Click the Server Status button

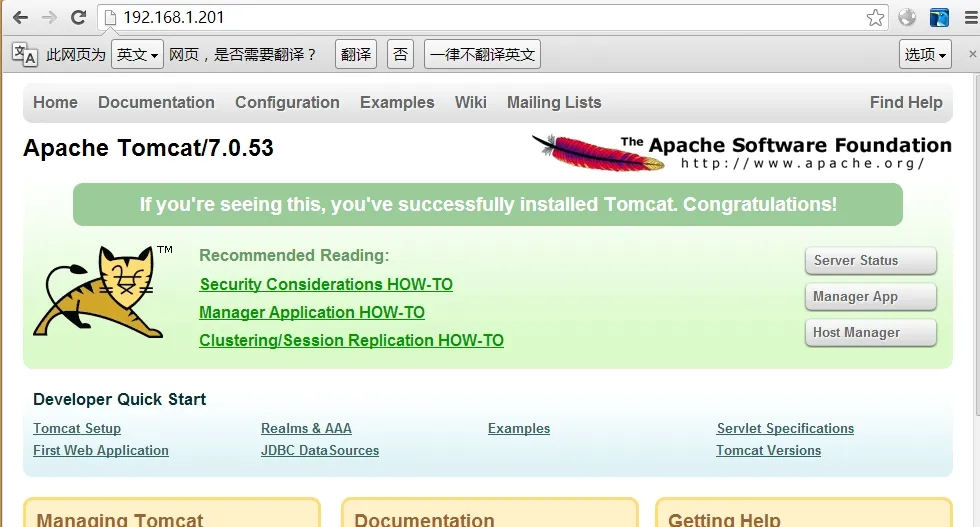coord(871,261)
